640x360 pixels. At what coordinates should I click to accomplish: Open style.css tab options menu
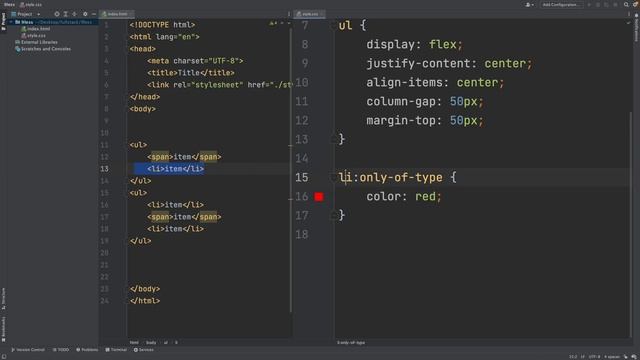629,14
